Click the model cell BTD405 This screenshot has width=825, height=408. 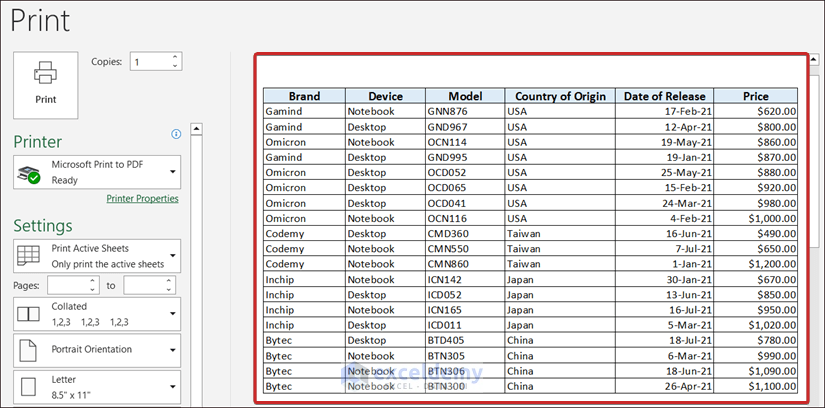pyautogui.click(x=465, y=341)
